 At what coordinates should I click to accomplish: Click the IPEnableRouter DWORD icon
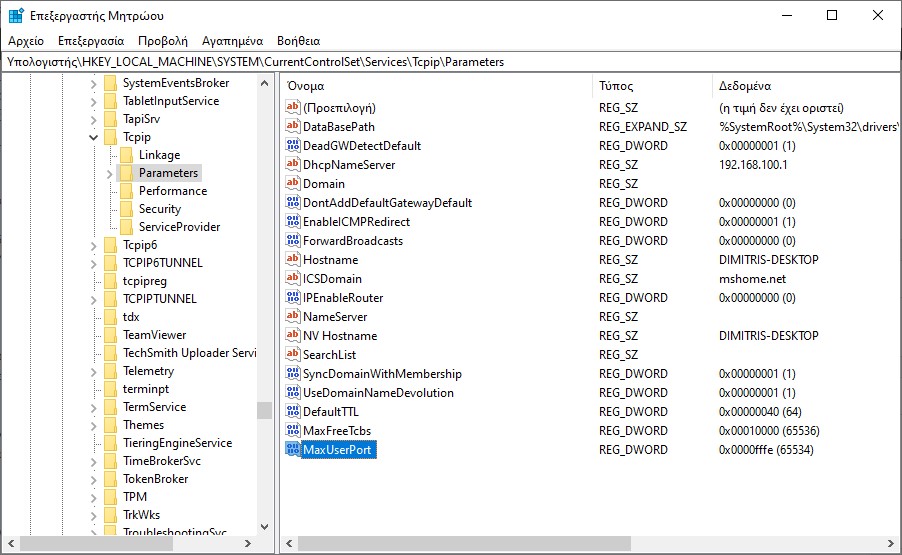293,297
